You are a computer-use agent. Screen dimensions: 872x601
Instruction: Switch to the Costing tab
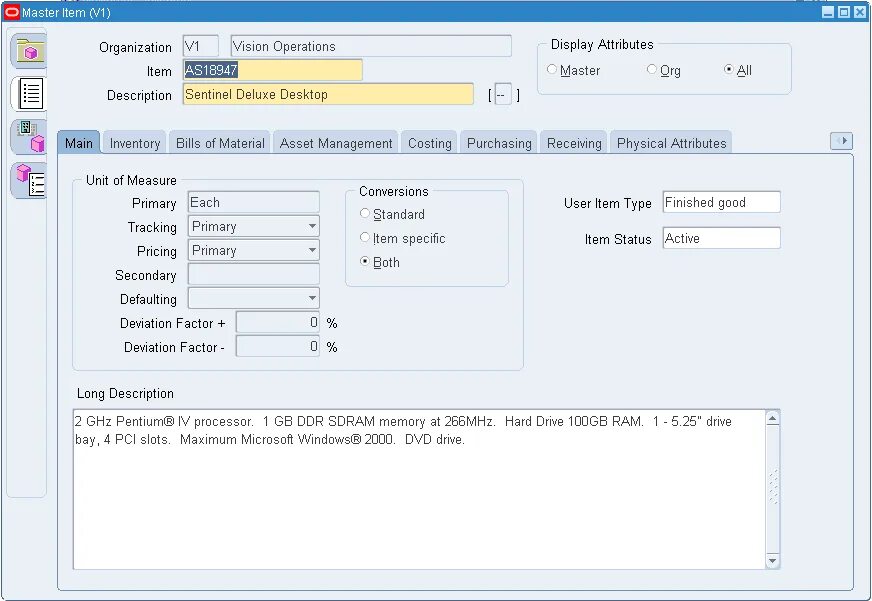[x=429, y=143]
